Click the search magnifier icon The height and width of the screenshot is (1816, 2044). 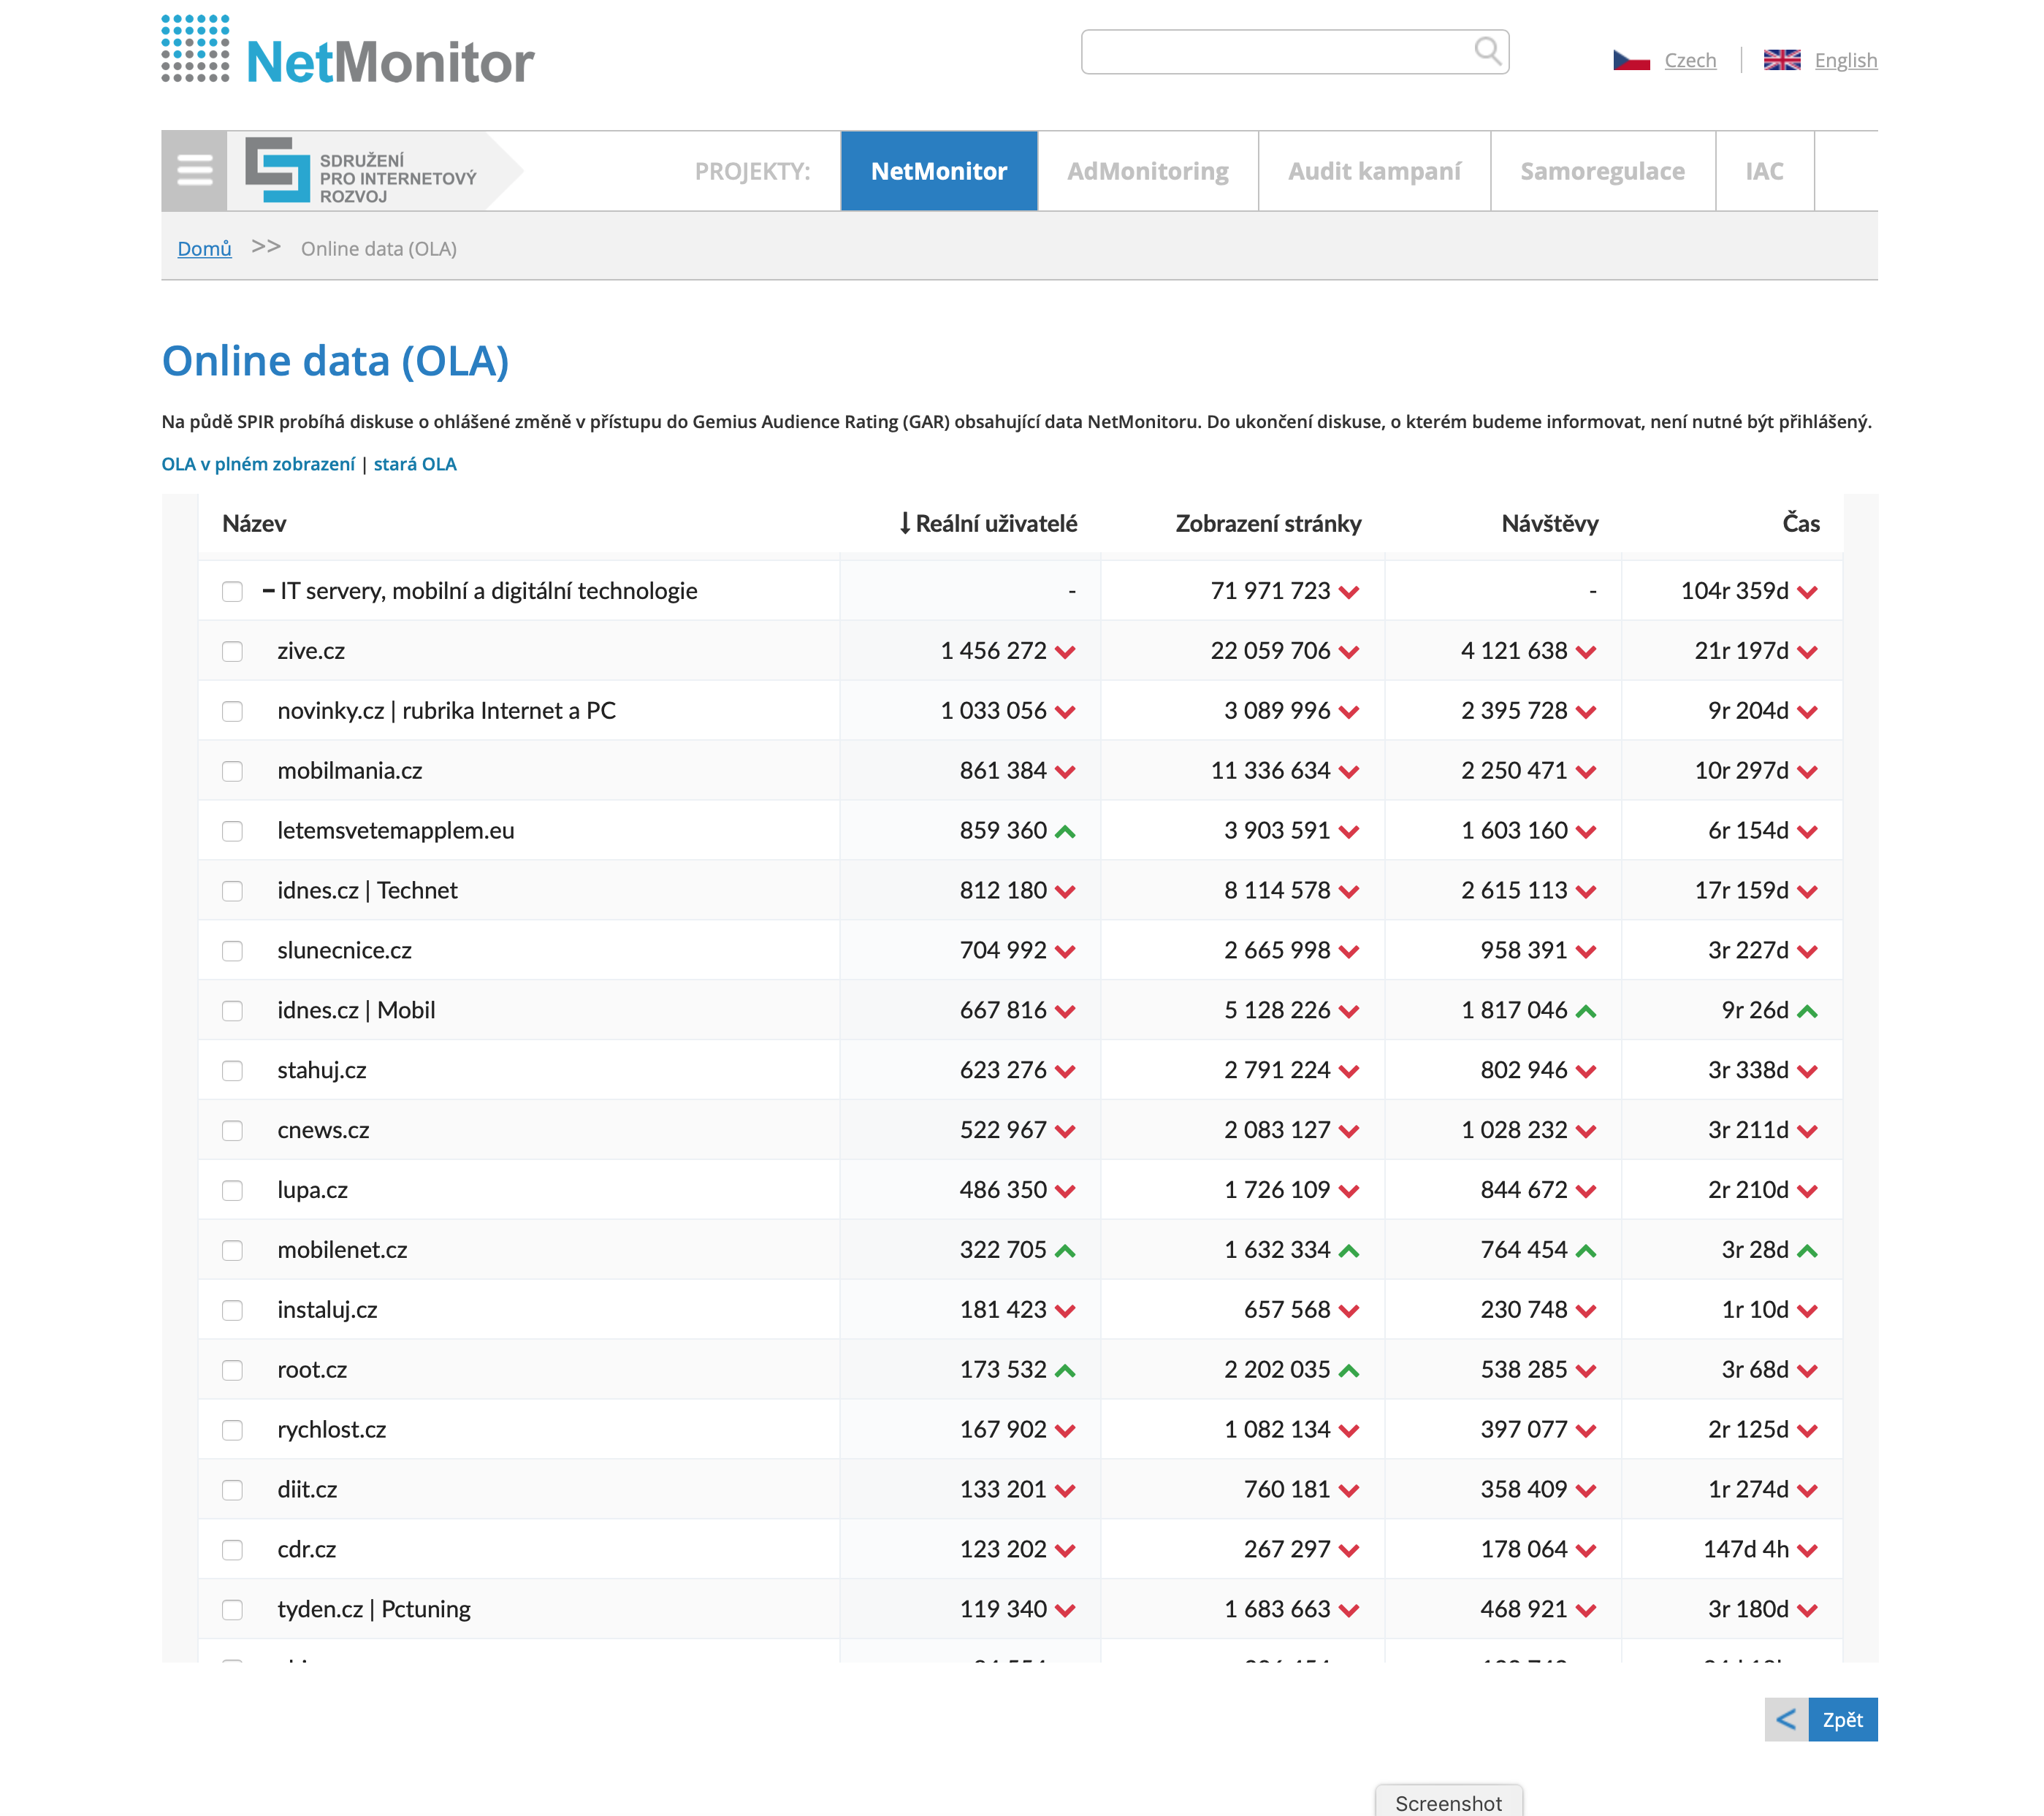(1487, 51)
